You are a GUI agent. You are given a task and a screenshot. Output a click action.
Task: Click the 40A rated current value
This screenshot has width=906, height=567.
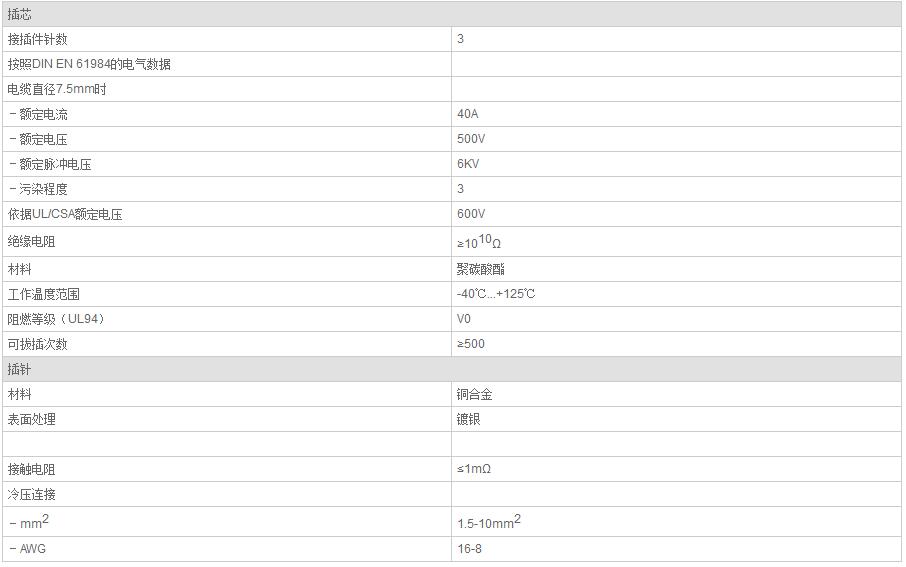pyautogui.click(x=467, y=114)
